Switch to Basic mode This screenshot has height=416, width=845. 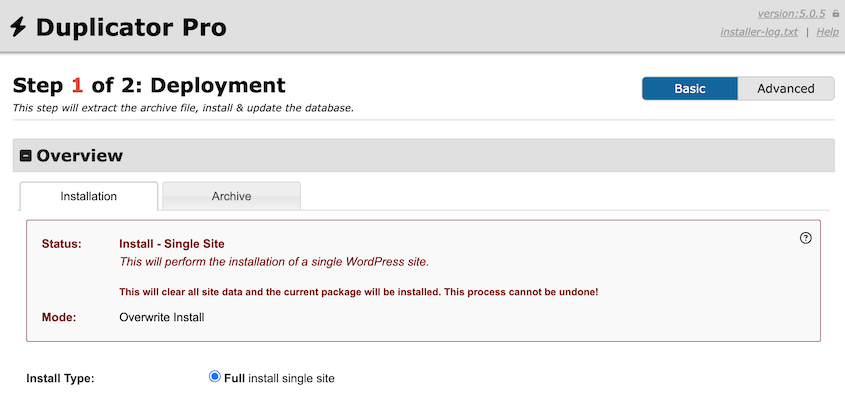pyautogui.click(x=690, y=88)
